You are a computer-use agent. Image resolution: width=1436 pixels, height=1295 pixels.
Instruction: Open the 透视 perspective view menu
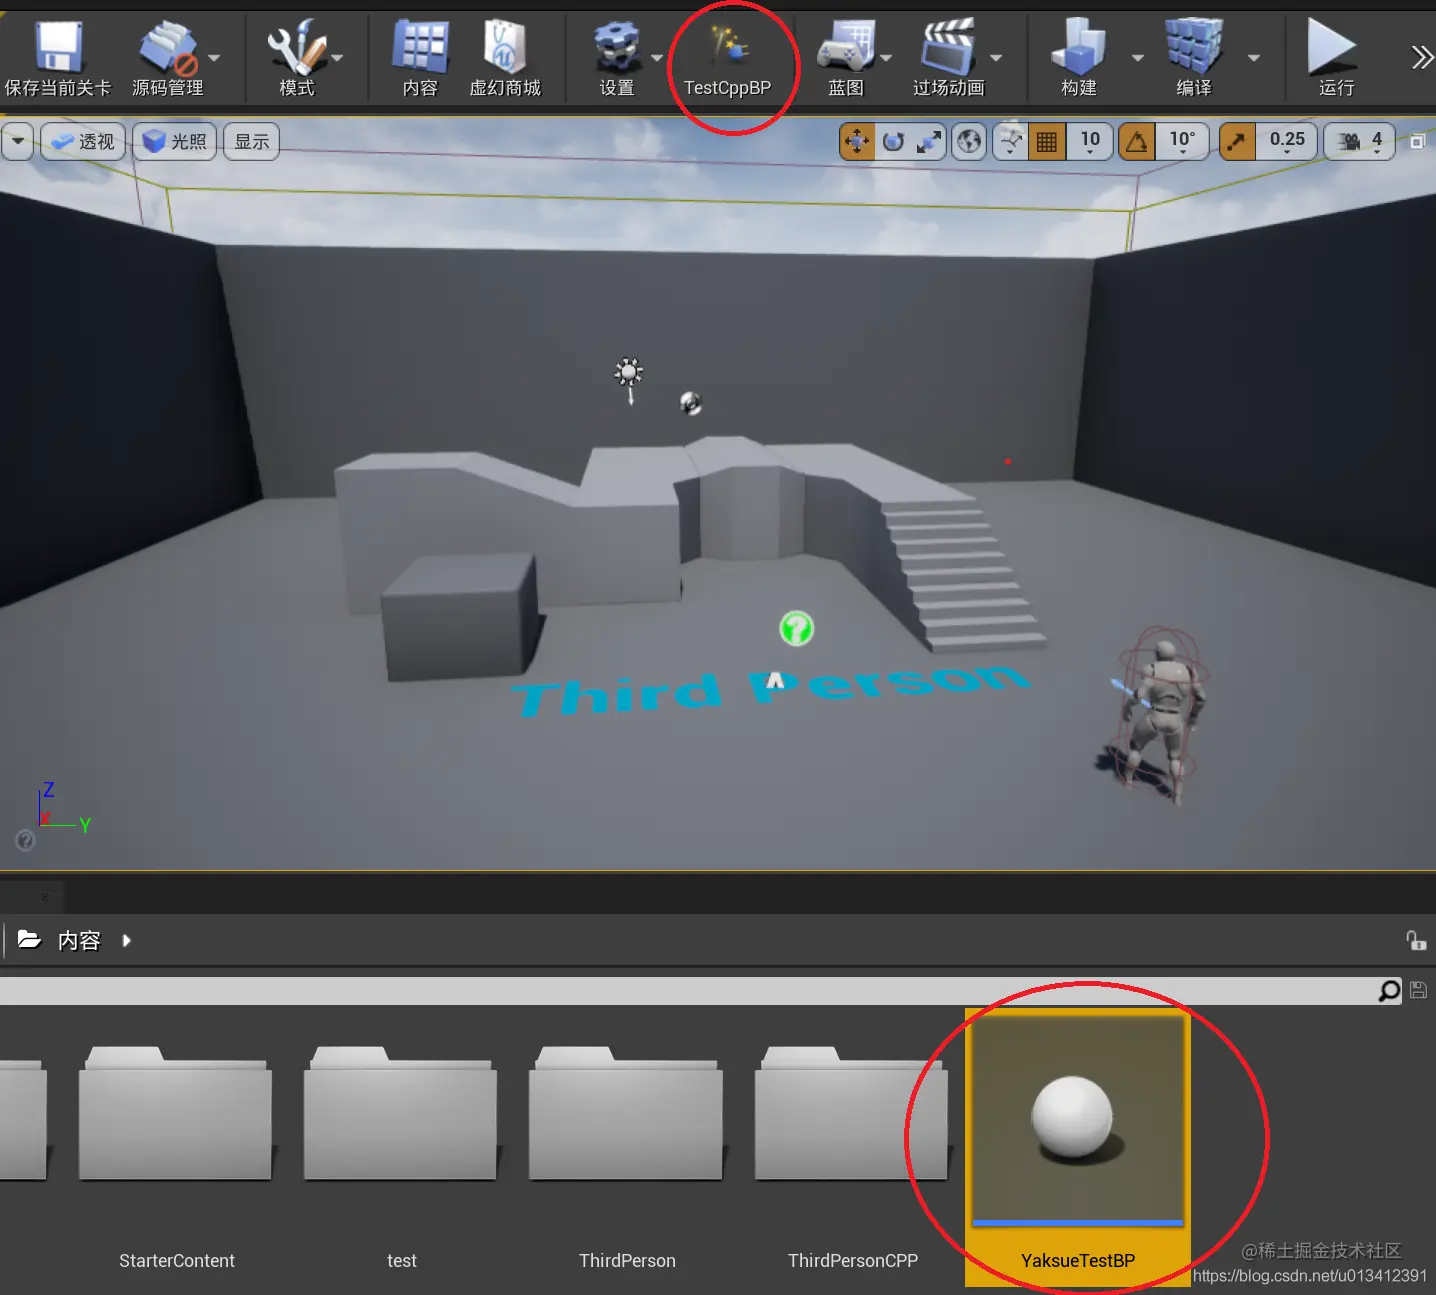(84, 142)
